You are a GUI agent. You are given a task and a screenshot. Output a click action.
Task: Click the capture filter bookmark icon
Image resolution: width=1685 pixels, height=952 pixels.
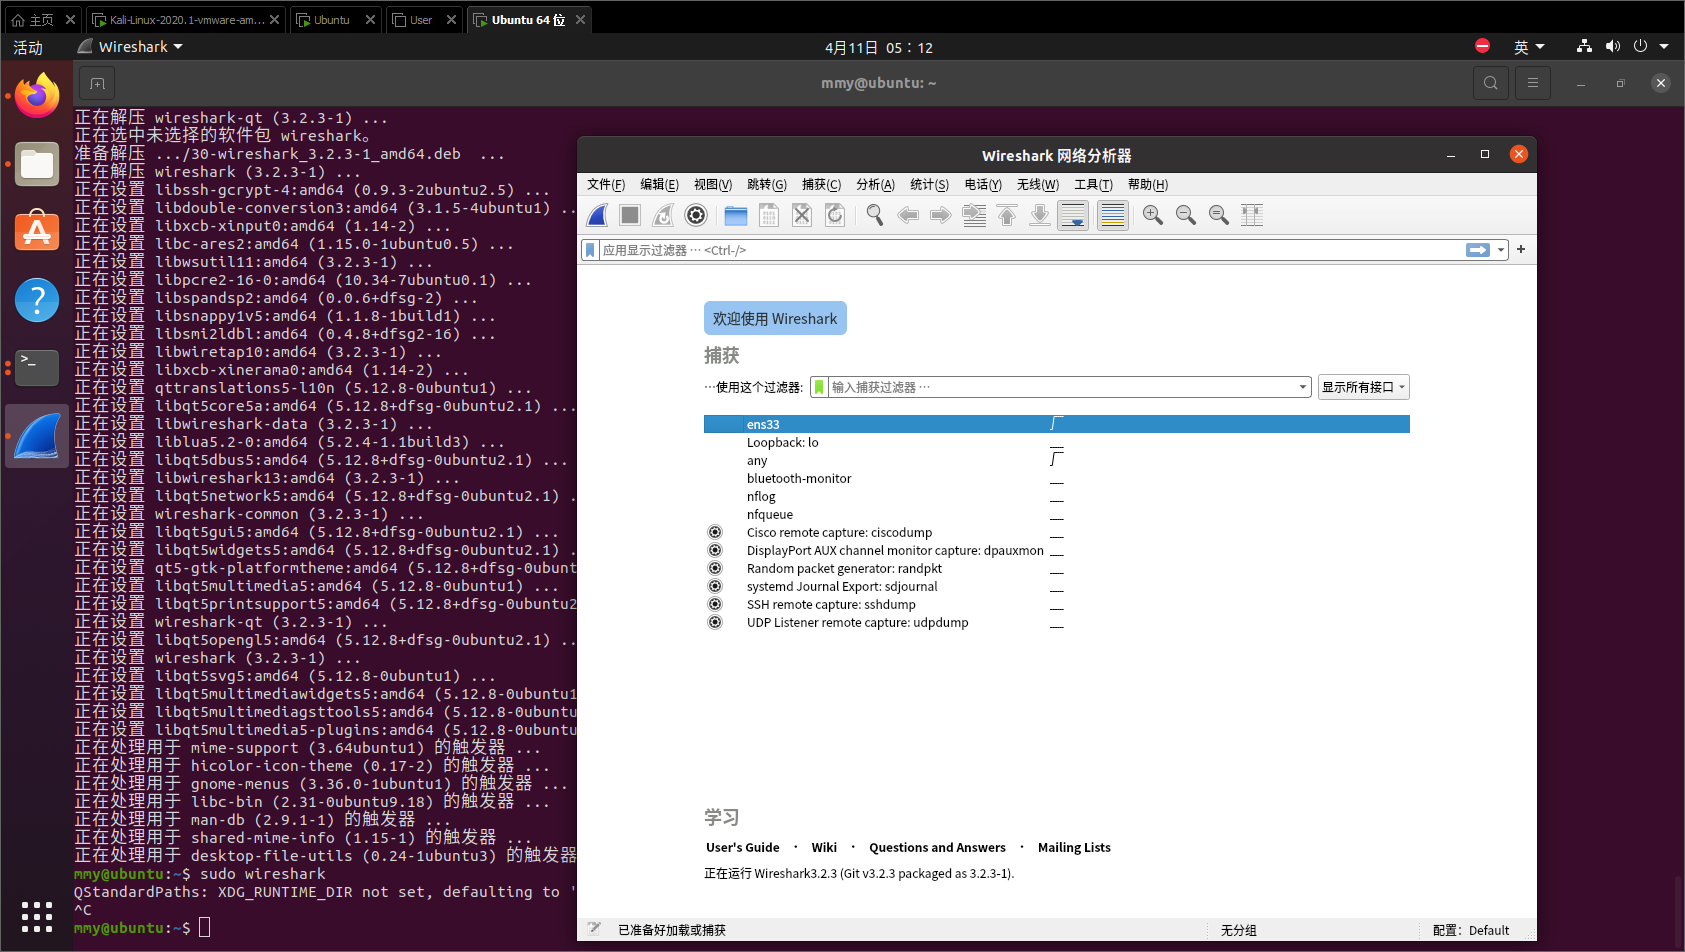point(820,387)
